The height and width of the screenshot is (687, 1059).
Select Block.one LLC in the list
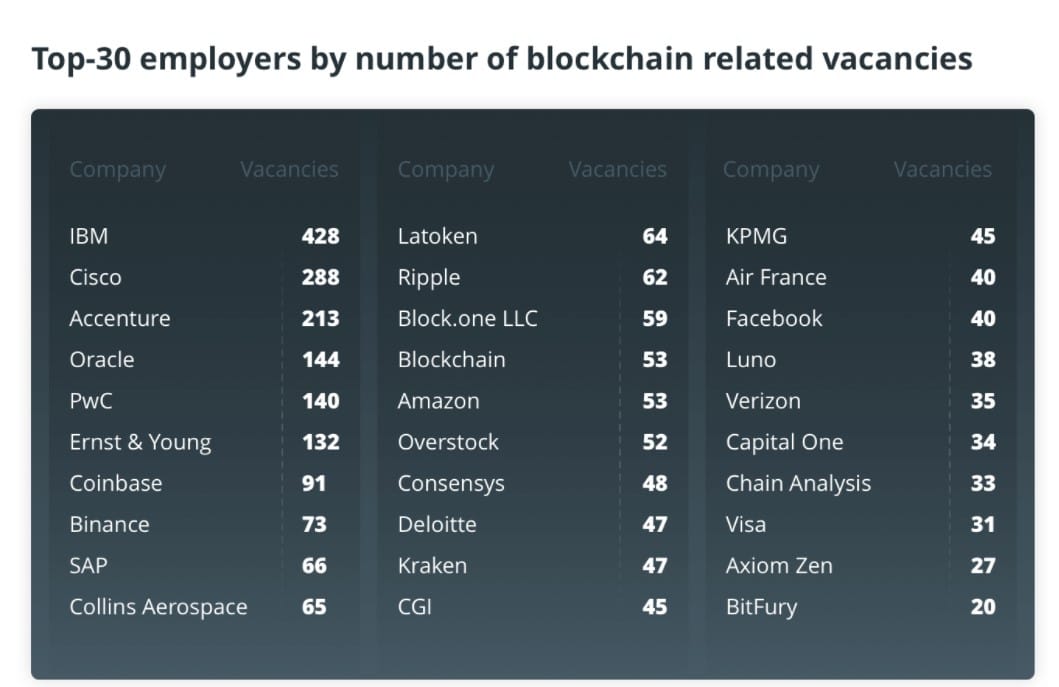click(467, 319)
